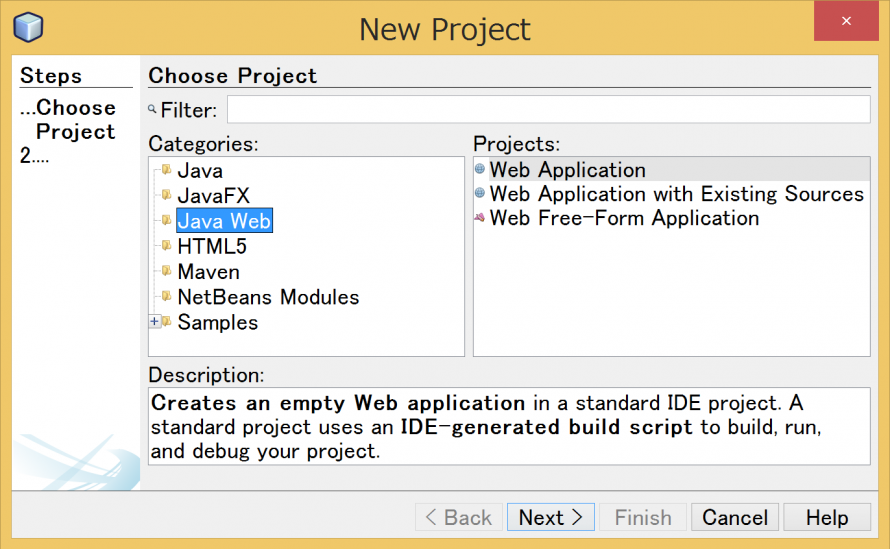Click the JavaFX category folder icon

pos(166,195)
